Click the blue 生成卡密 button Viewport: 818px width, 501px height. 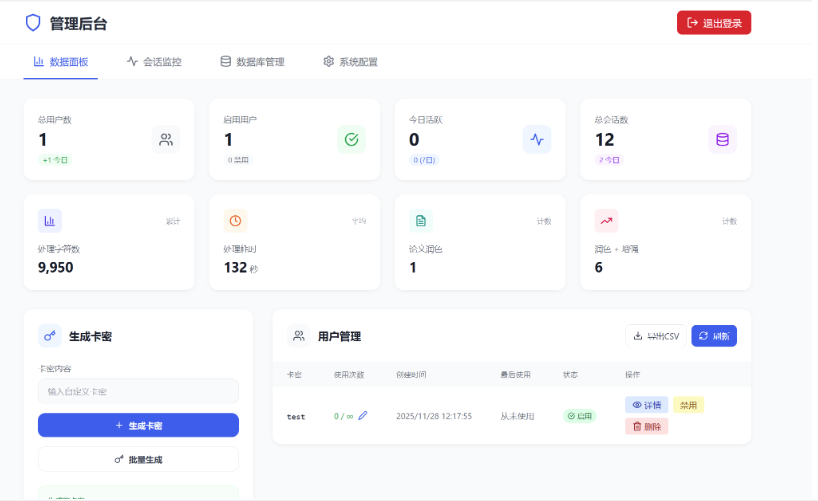click(138, 425)
